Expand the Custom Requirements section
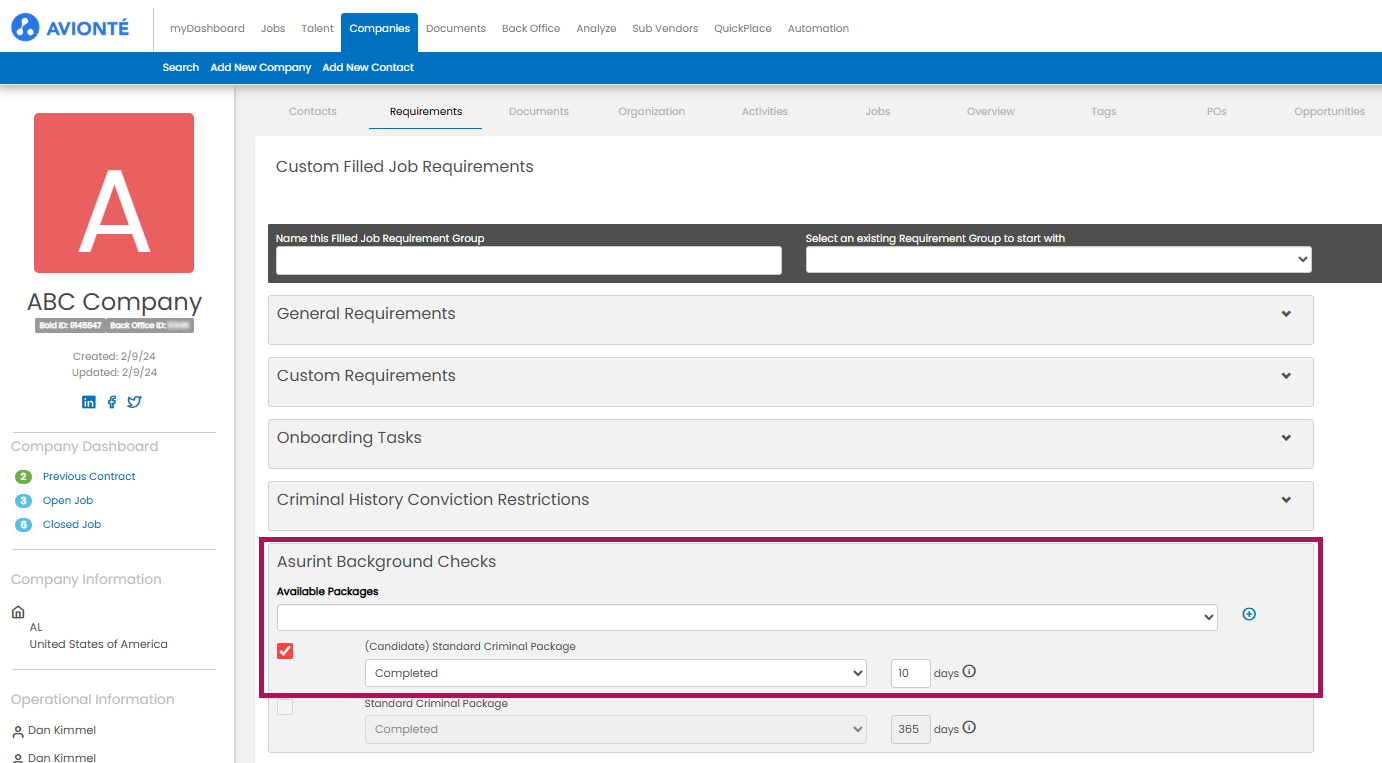 1286,376
